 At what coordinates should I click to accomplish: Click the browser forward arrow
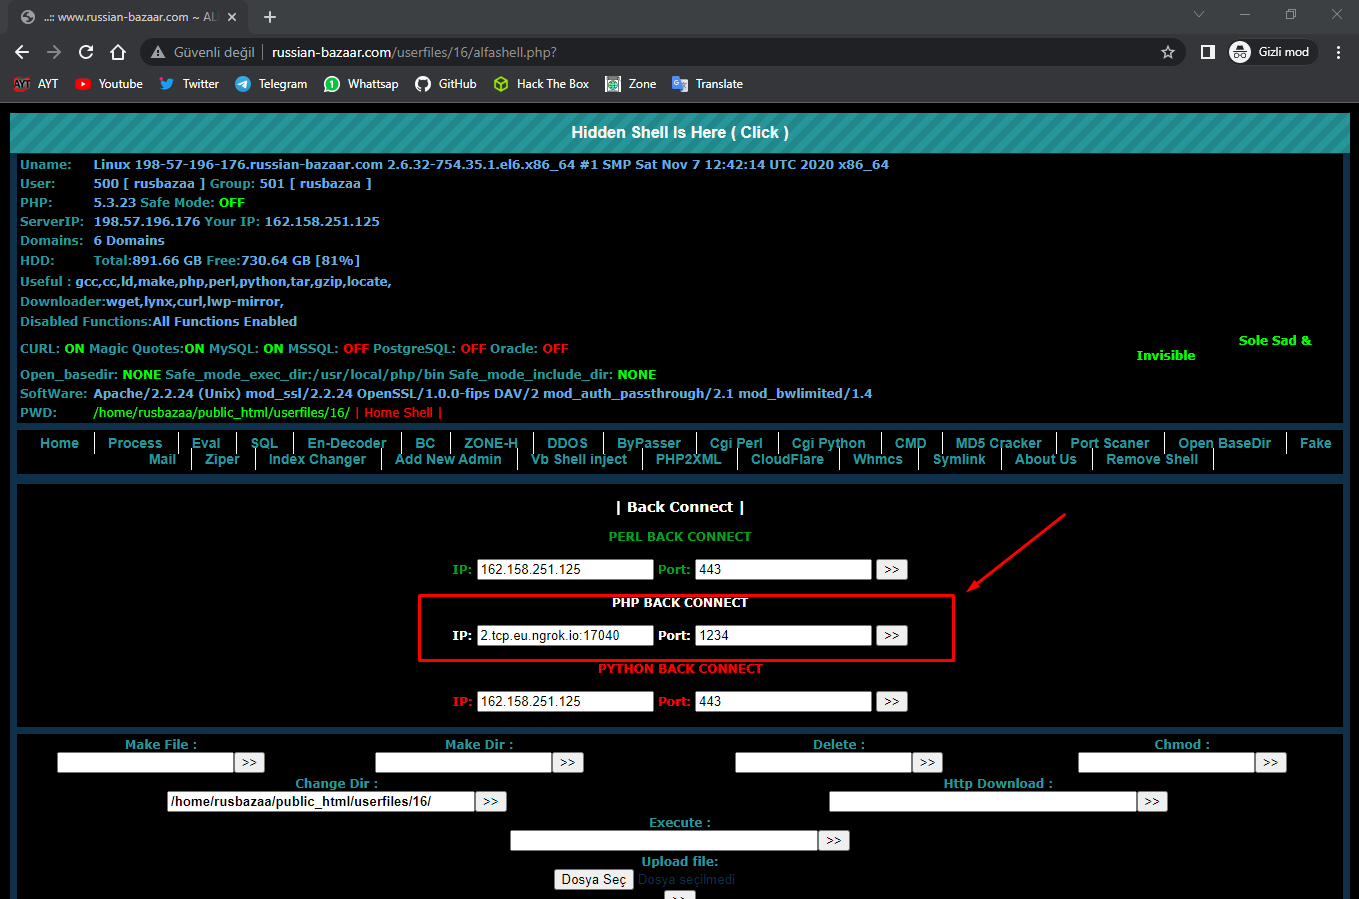(54, 52)
